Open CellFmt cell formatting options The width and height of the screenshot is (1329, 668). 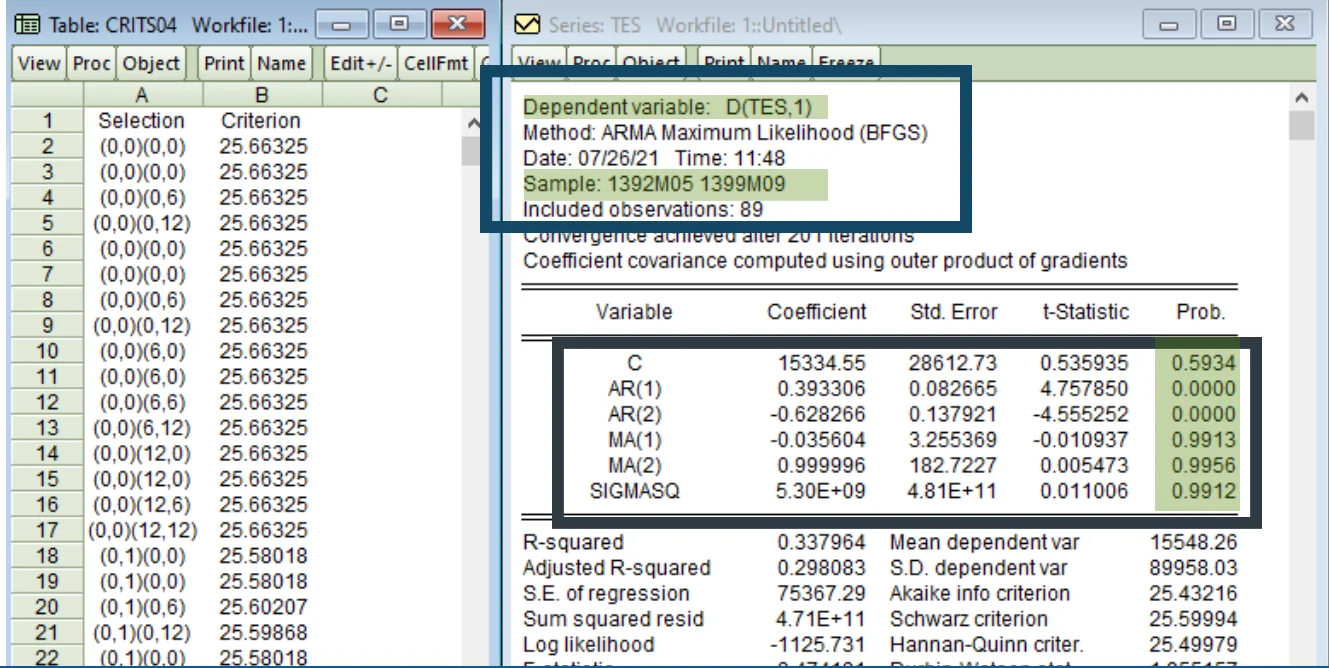(435, 64)
